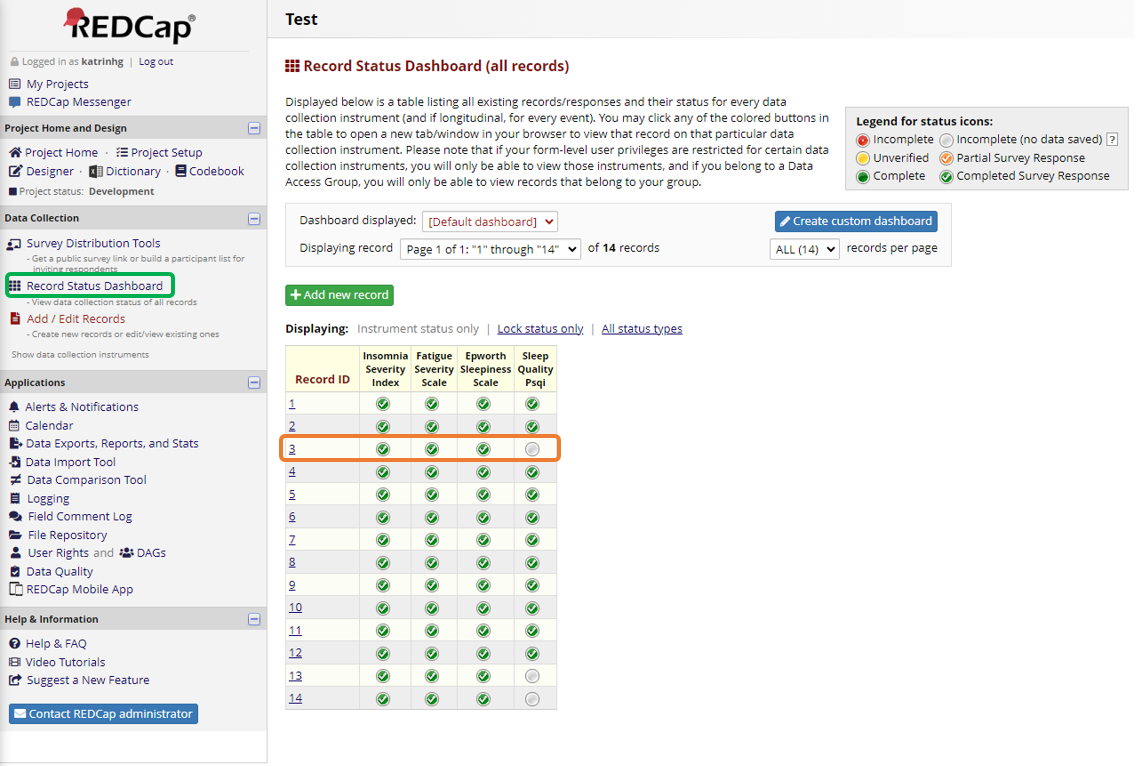Click the Add new record button

pyautogui.click(x=339, y=295)
